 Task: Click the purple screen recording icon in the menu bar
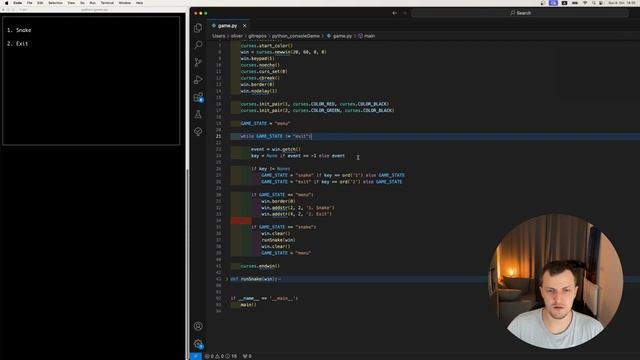[x=553, y=3]
